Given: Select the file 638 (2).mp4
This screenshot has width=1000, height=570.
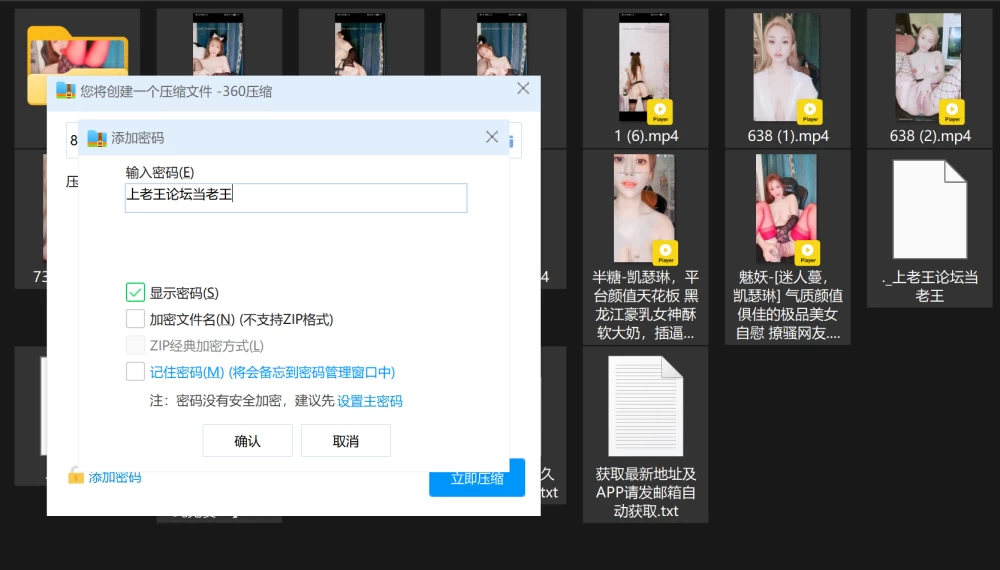Looking at the screenshot, I should (x=930, y=78).
